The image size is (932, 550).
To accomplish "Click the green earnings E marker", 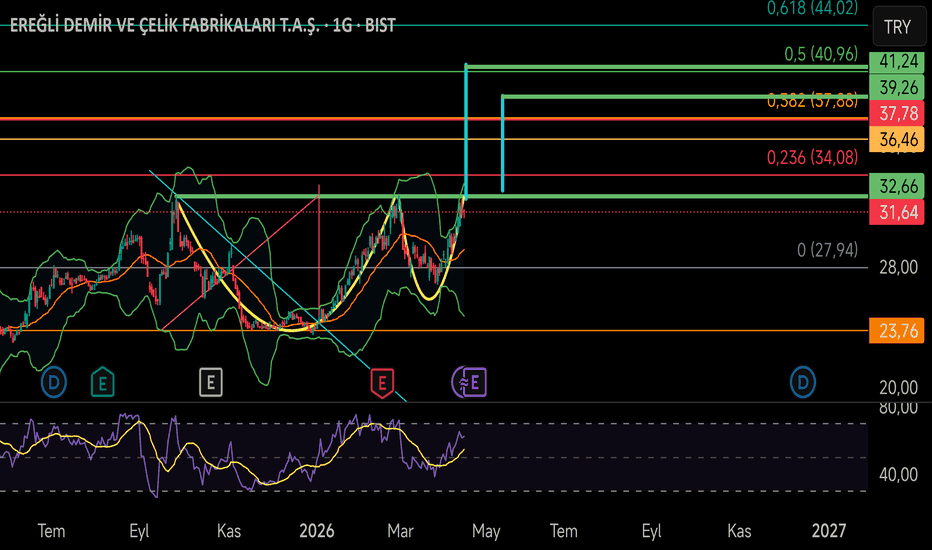I will [101, 381].
